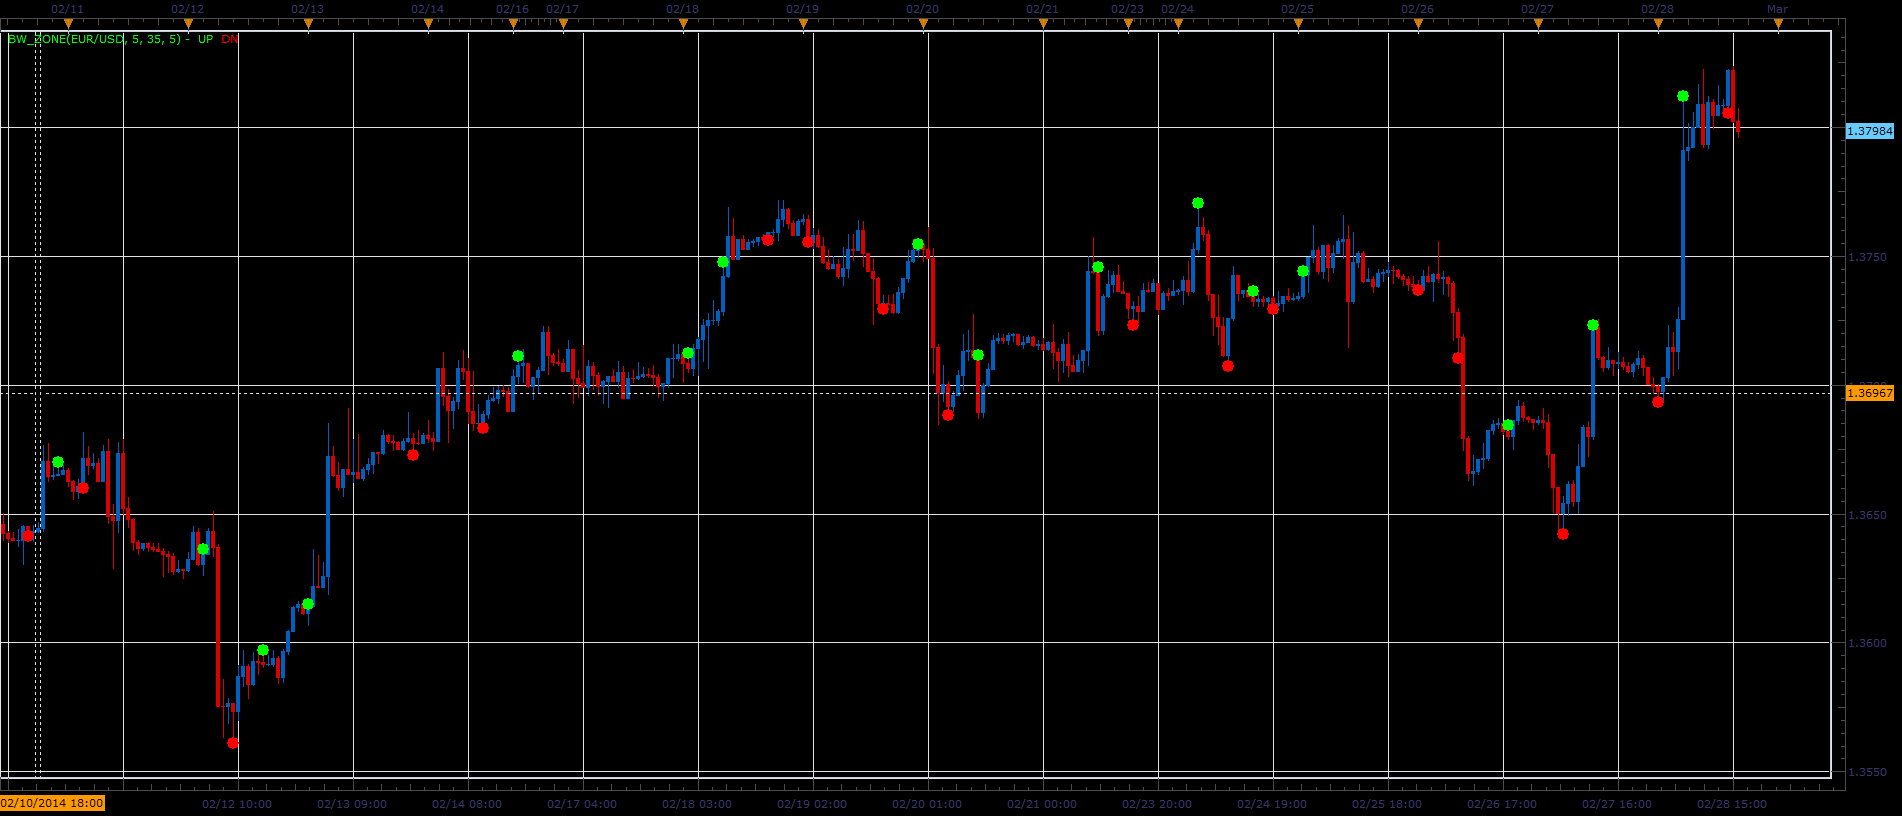
Task: Click the orange 1.36967 crosshair price tag
Action: (x=1869, y=393)
